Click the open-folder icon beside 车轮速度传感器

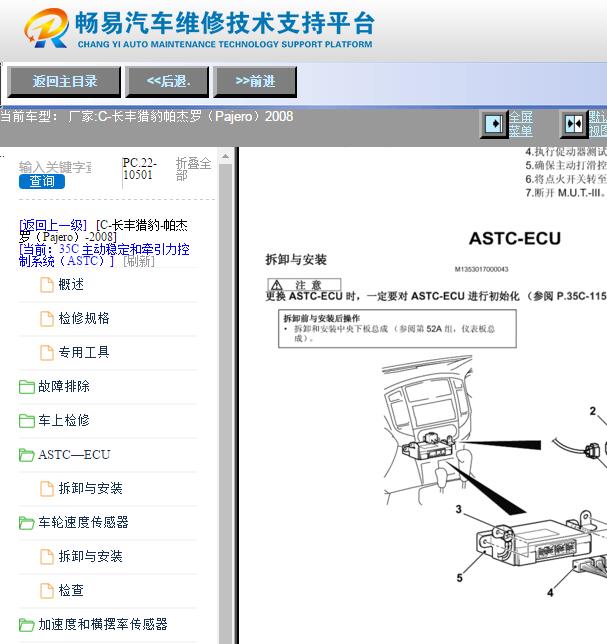[x=27, y=523]
